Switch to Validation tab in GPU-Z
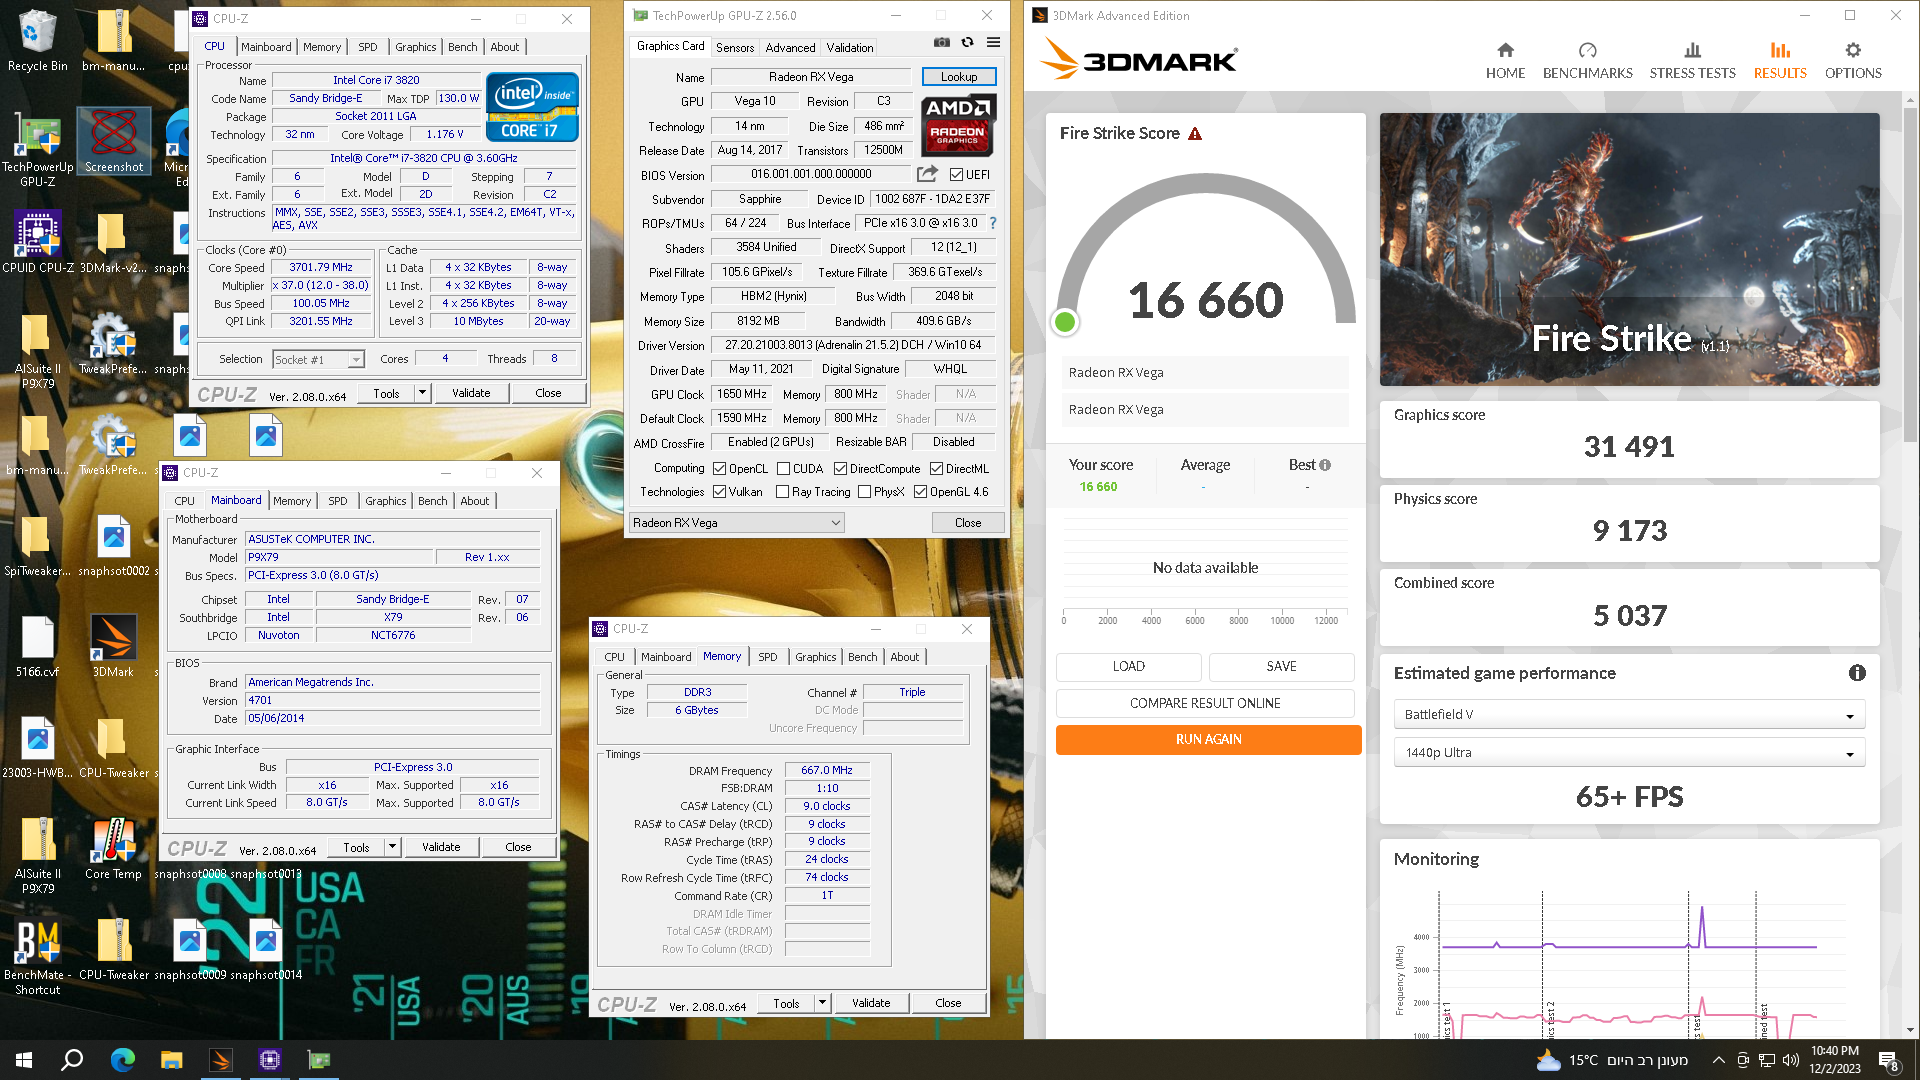Image resolution: width=1920 pixels, height=1080 pixels. pos(850,47)
